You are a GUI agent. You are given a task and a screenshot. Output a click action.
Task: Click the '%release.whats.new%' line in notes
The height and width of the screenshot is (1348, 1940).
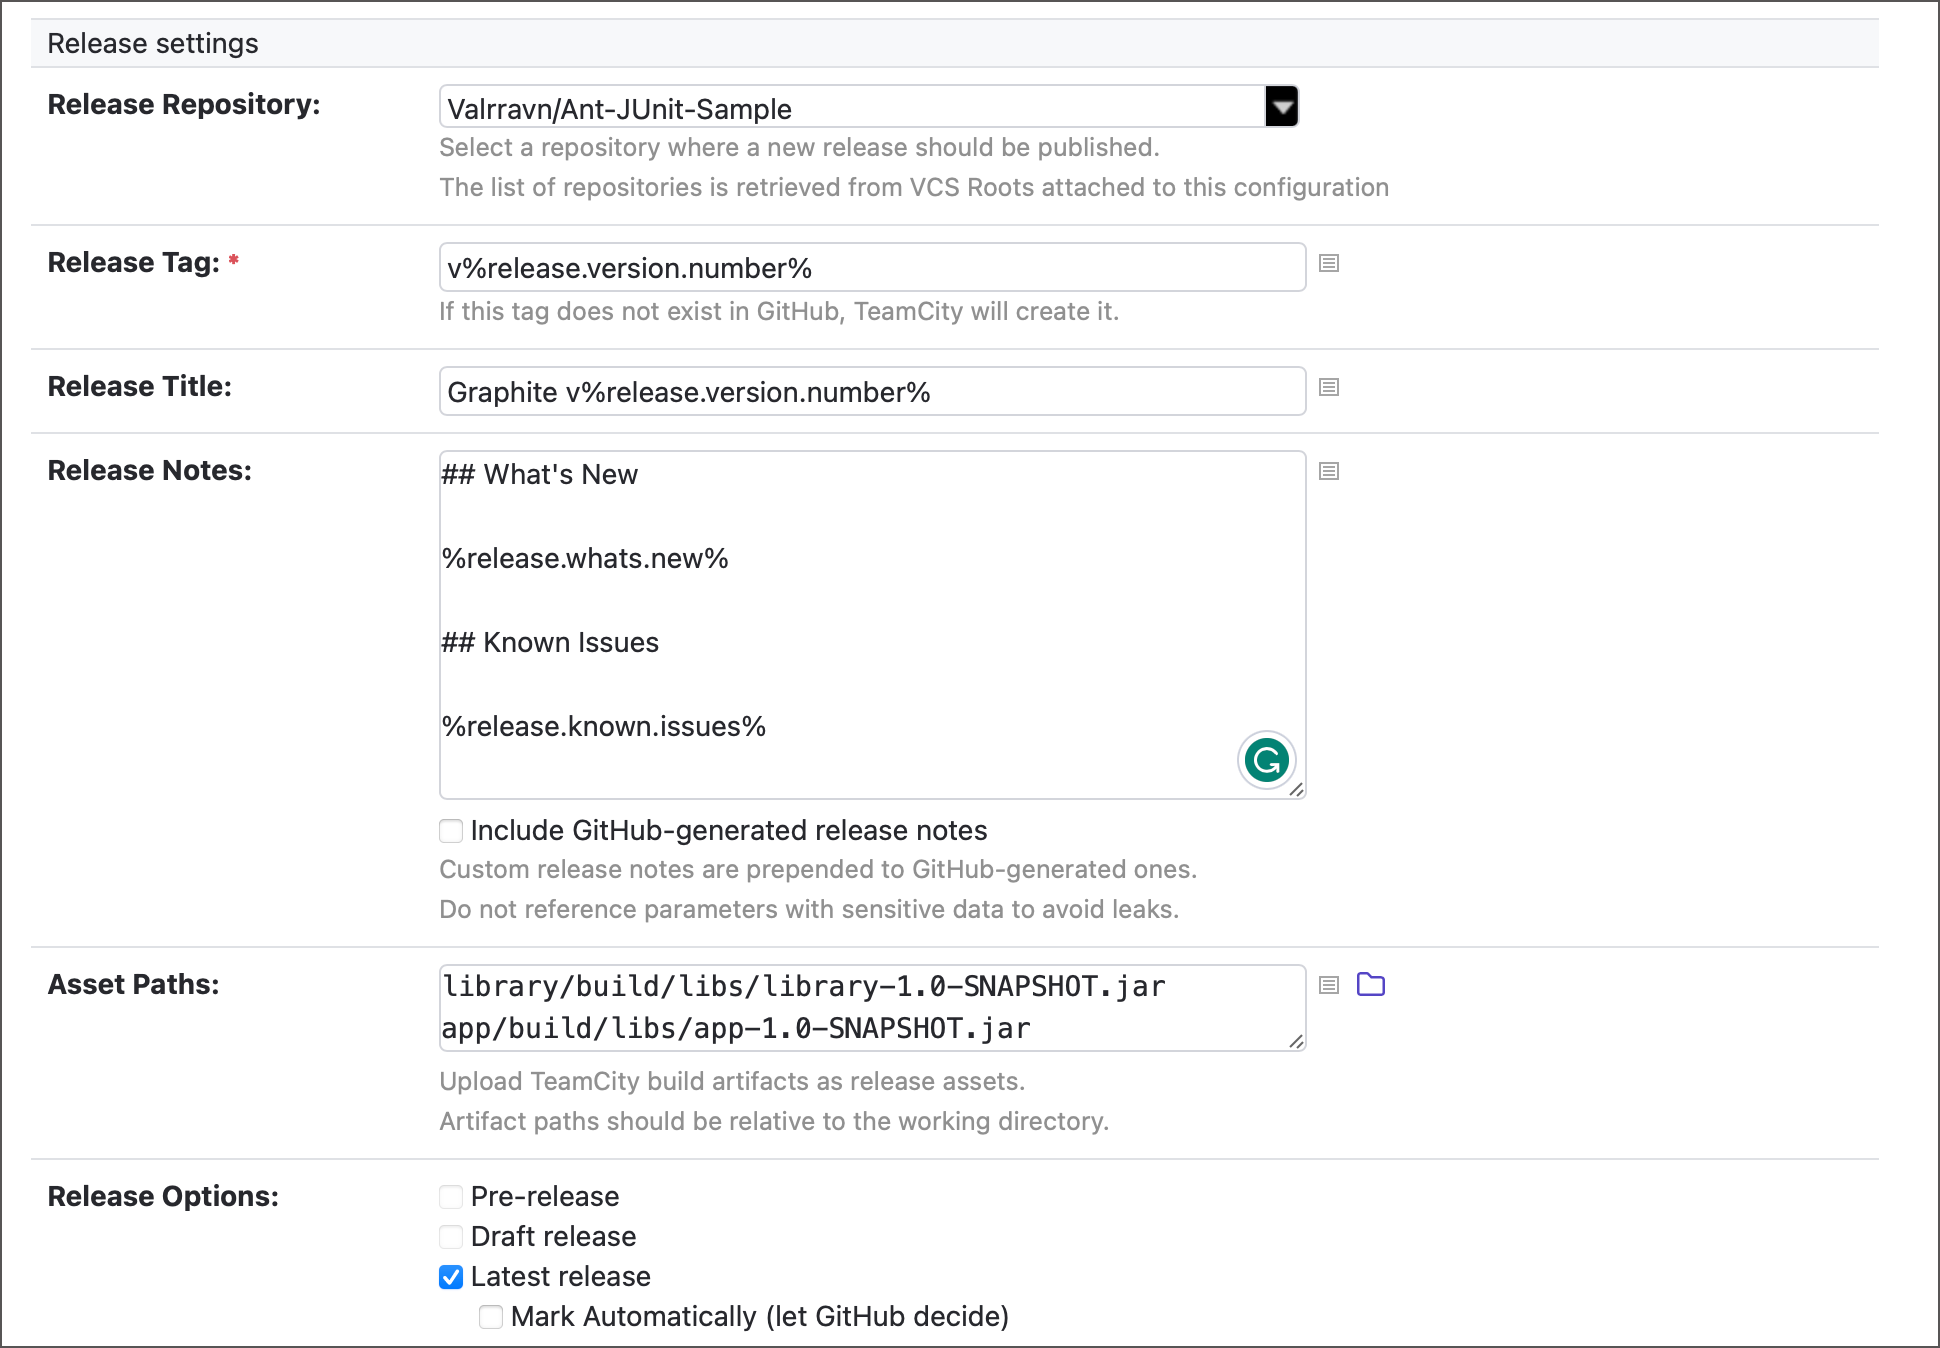(x=586, y=558)
